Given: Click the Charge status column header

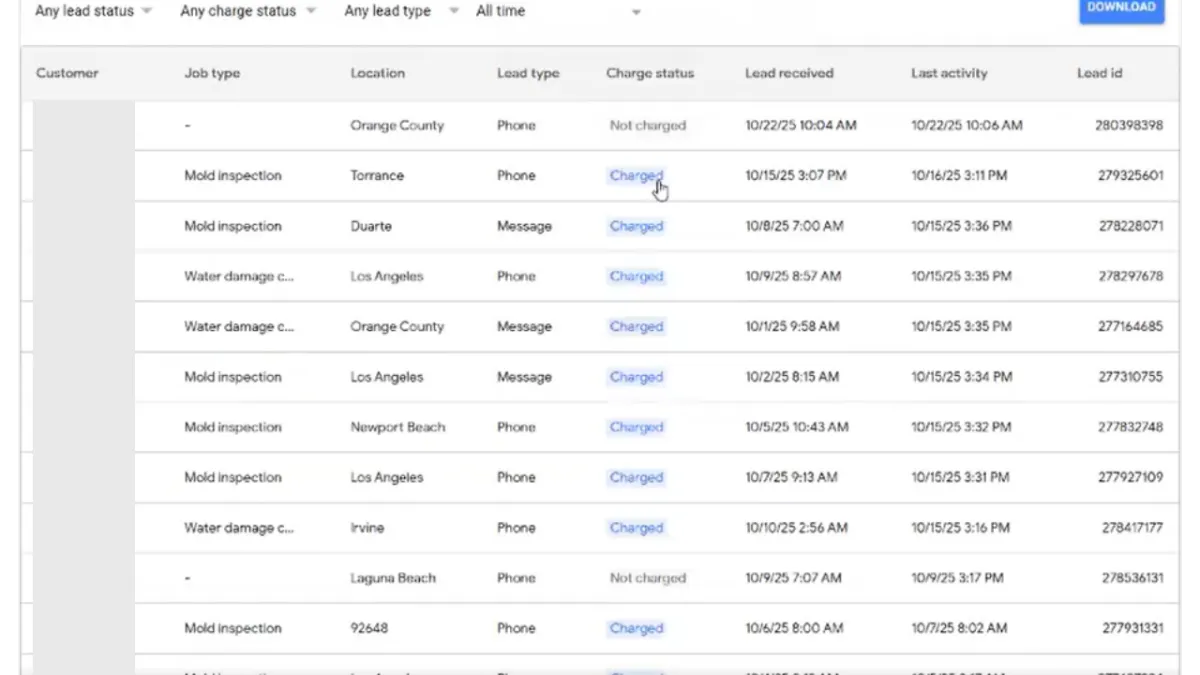Looking at the screenshot, I should (x=650, y=73).
